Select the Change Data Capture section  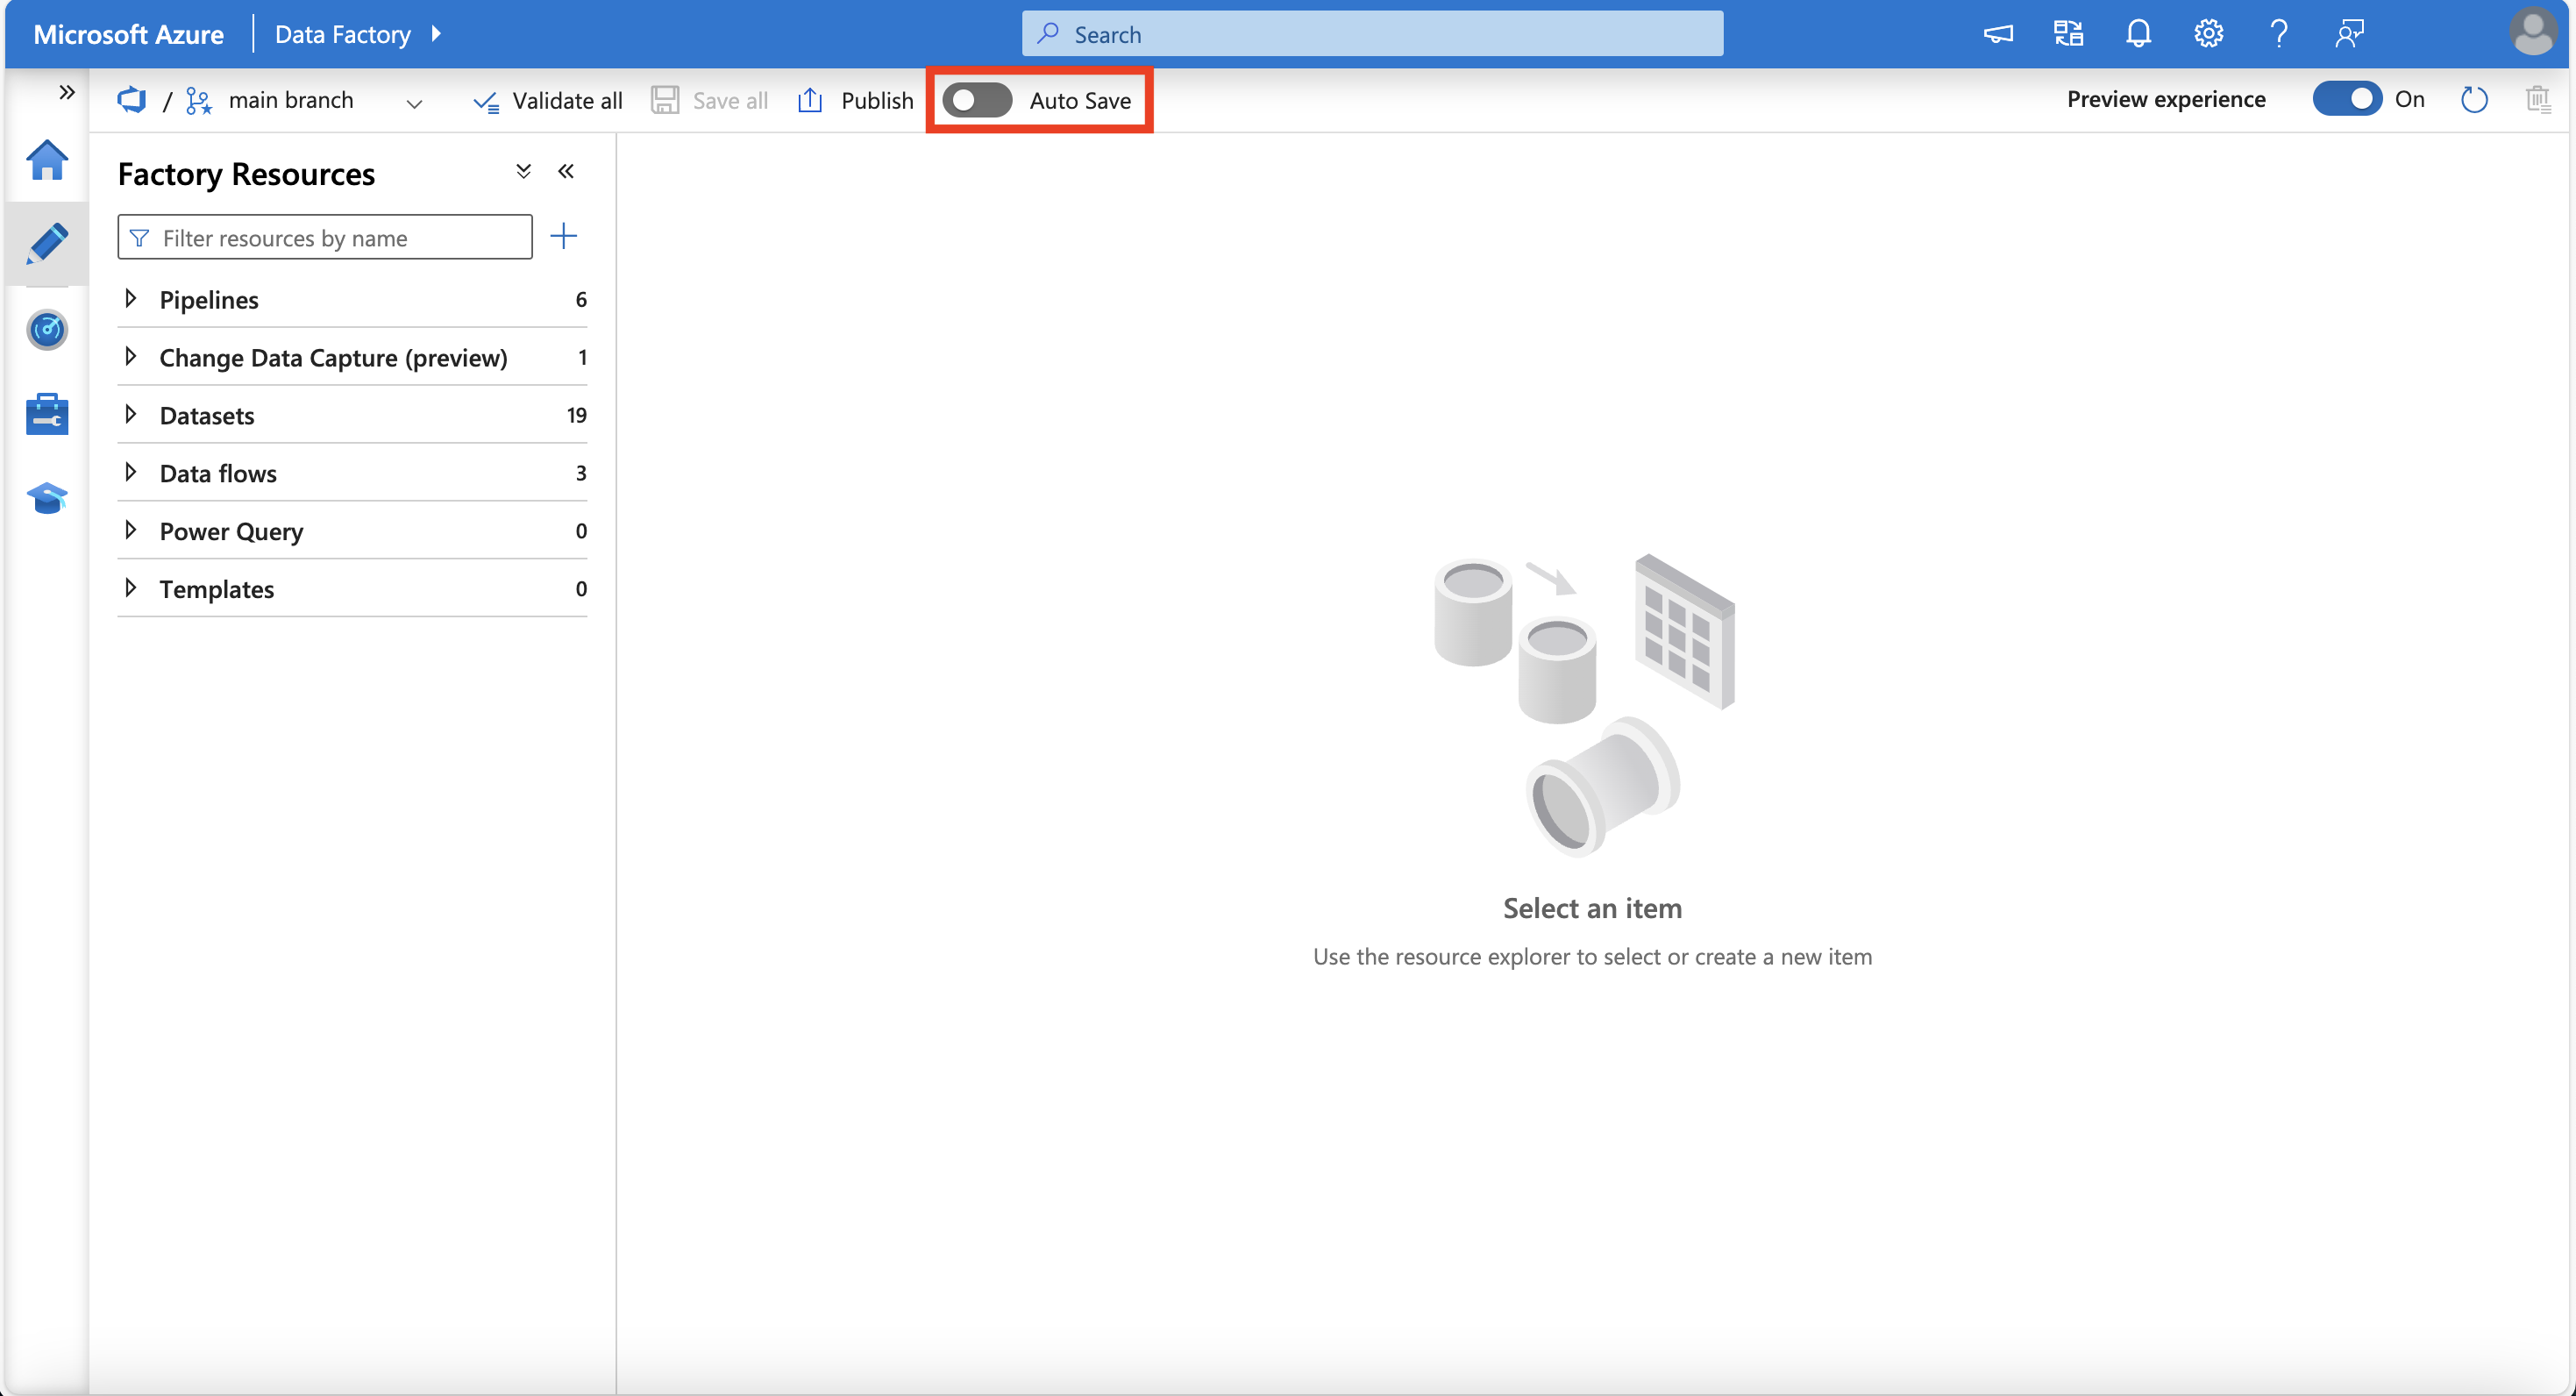331,356
